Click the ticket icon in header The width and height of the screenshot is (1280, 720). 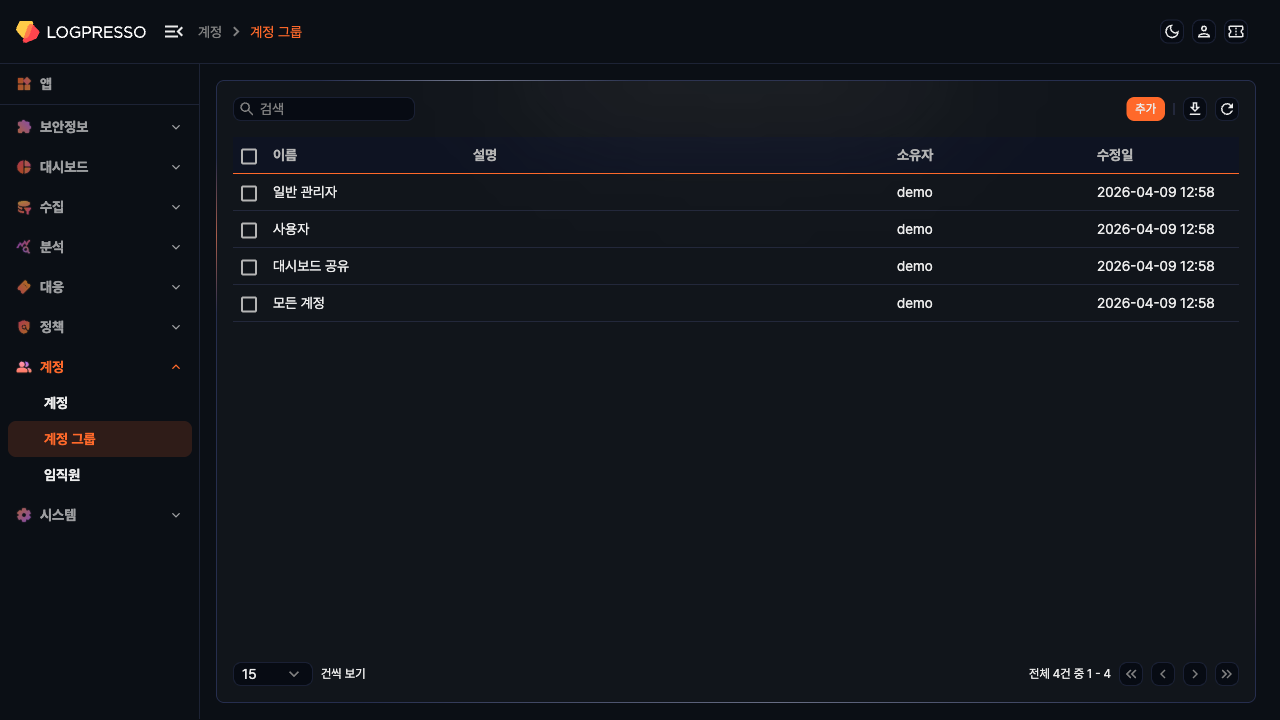click(x=1236, y=32)
